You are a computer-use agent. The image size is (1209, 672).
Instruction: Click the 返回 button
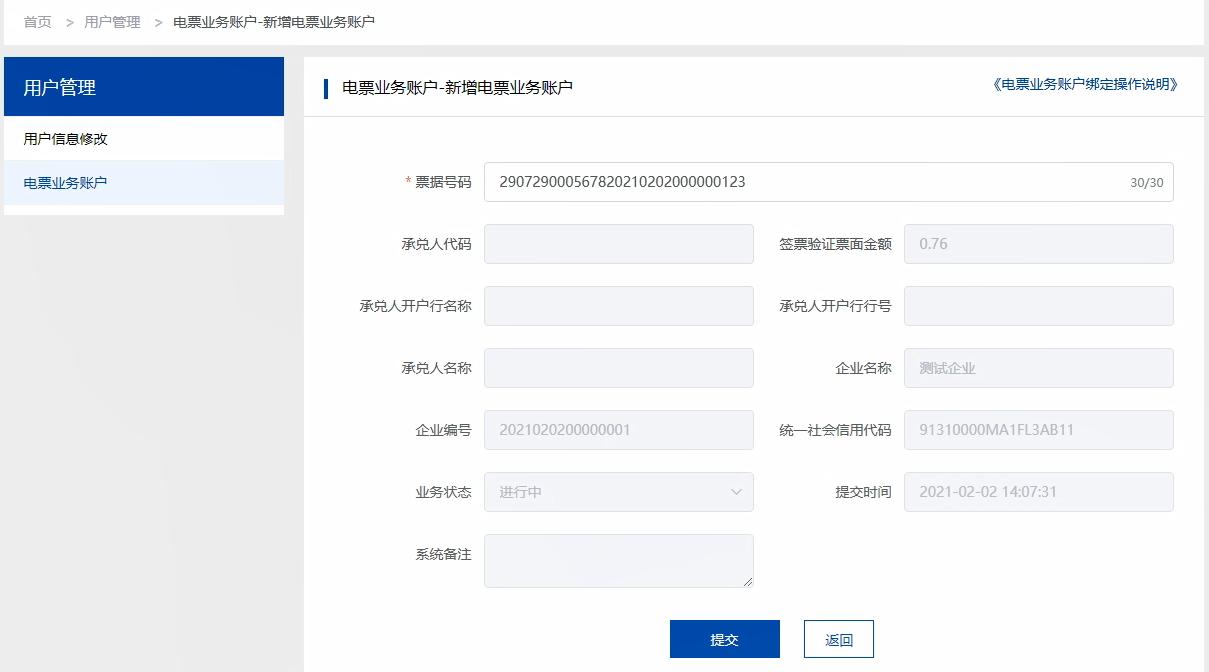point(837,638)
